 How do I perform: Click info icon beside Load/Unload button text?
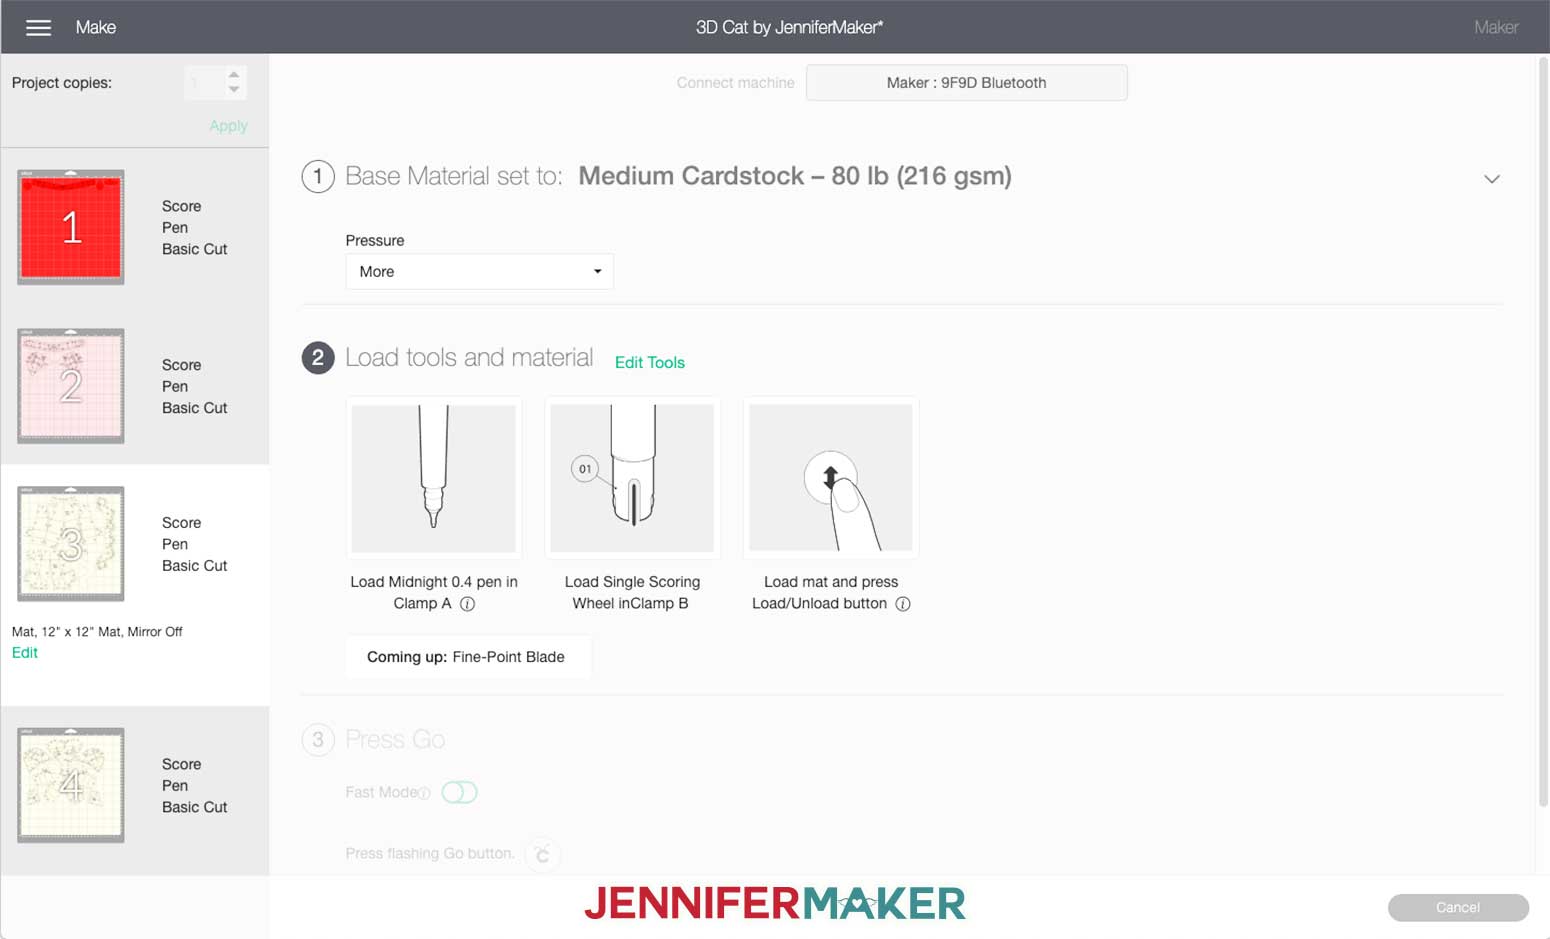(x=903, y=604)
